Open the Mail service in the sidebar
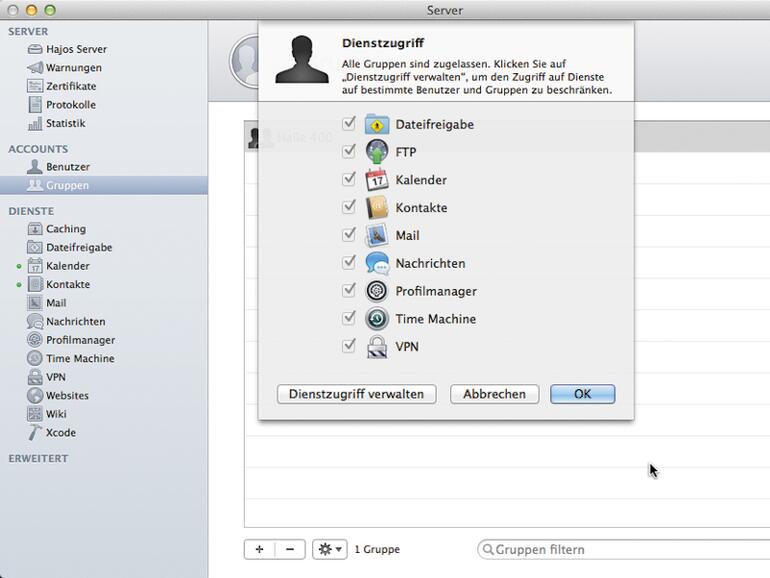 (47, 303)
